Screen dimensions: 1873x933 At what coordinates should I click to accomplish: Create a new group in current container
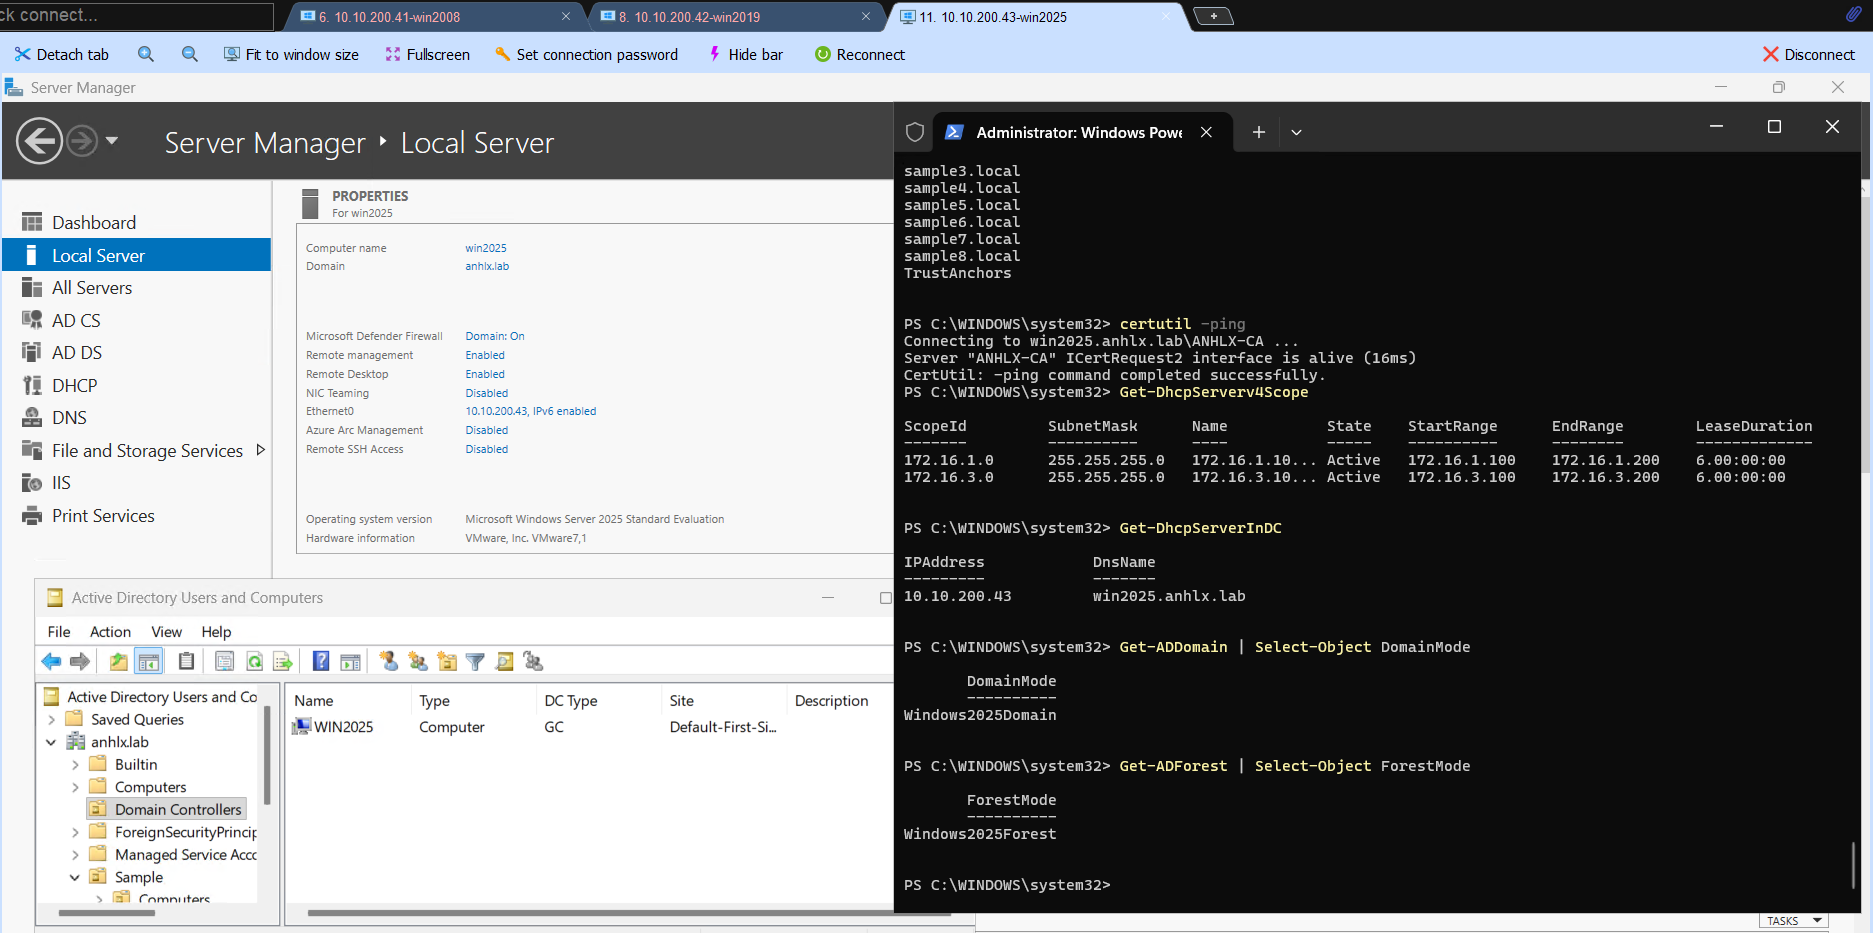tap(418, 661)
